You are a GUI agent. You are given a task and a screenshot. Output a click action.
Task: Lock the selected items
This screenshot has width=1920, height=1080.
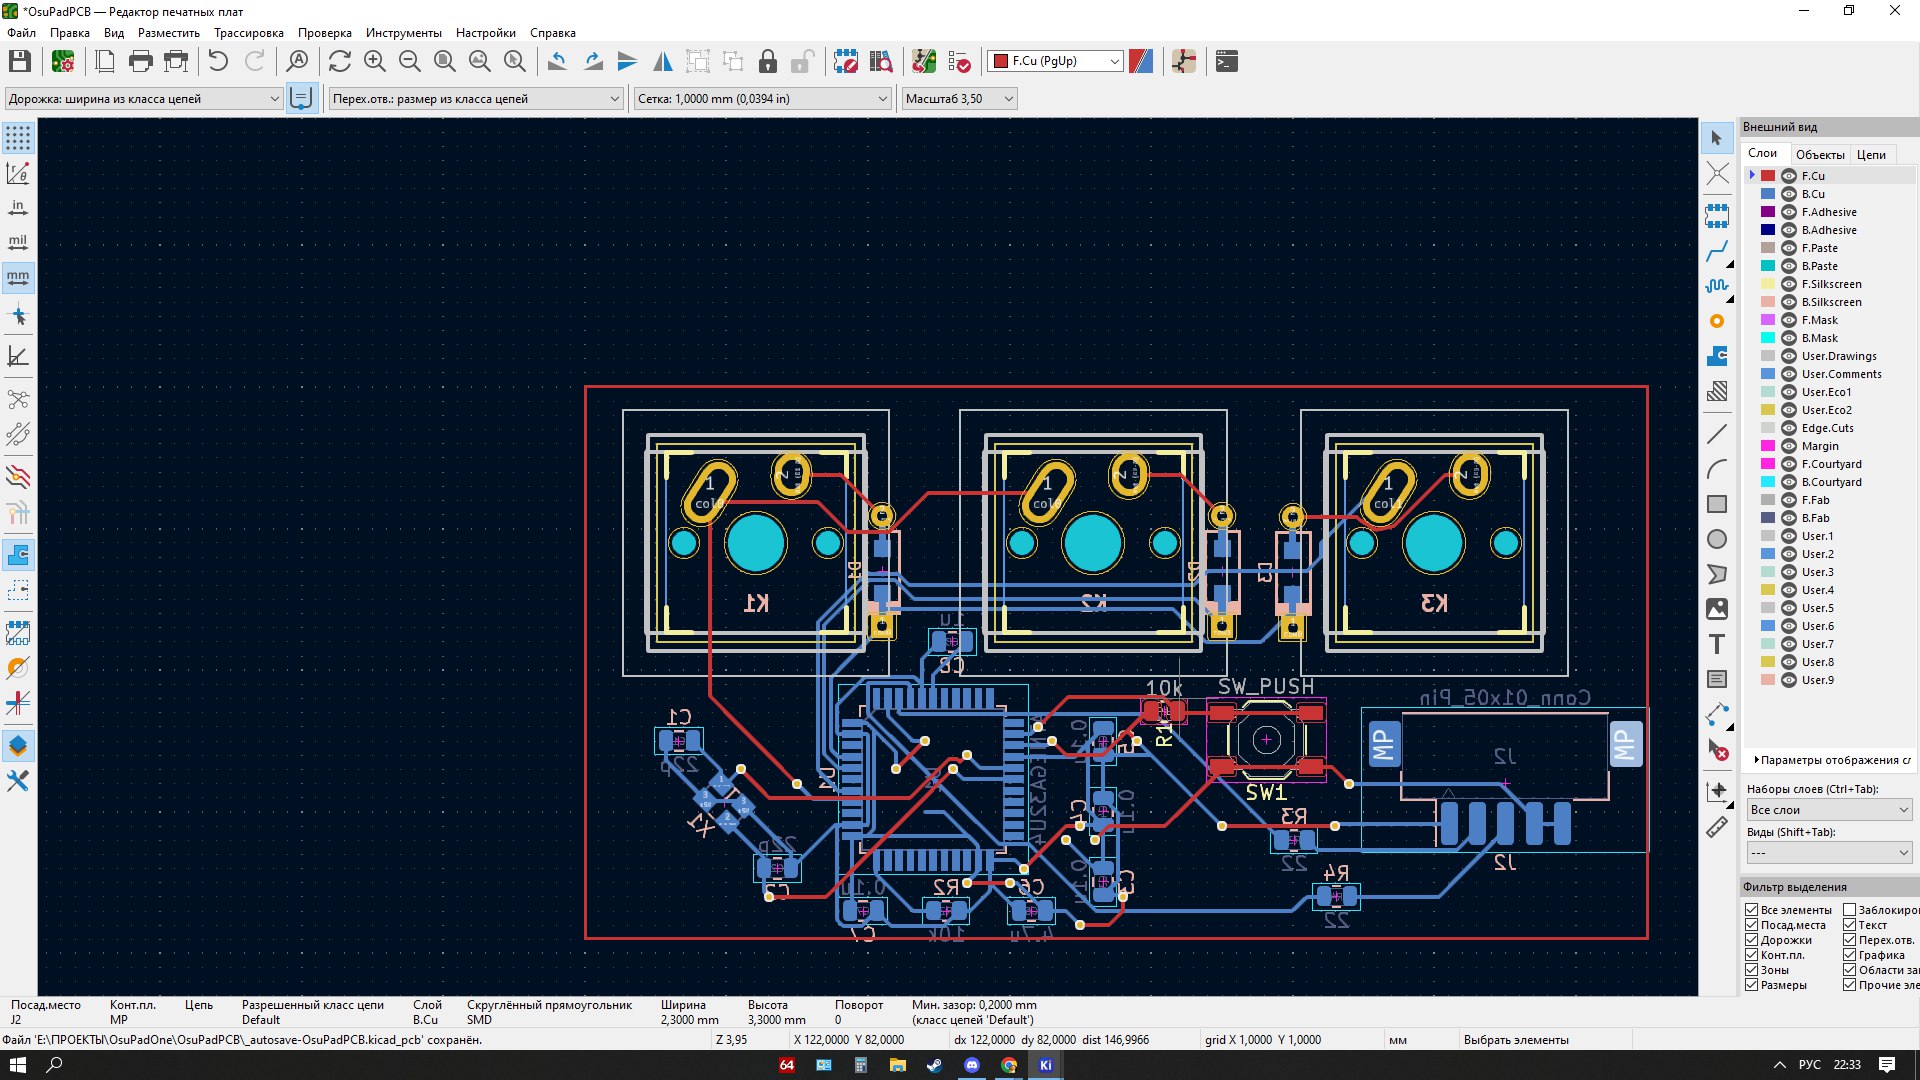[x=767, y=61]
